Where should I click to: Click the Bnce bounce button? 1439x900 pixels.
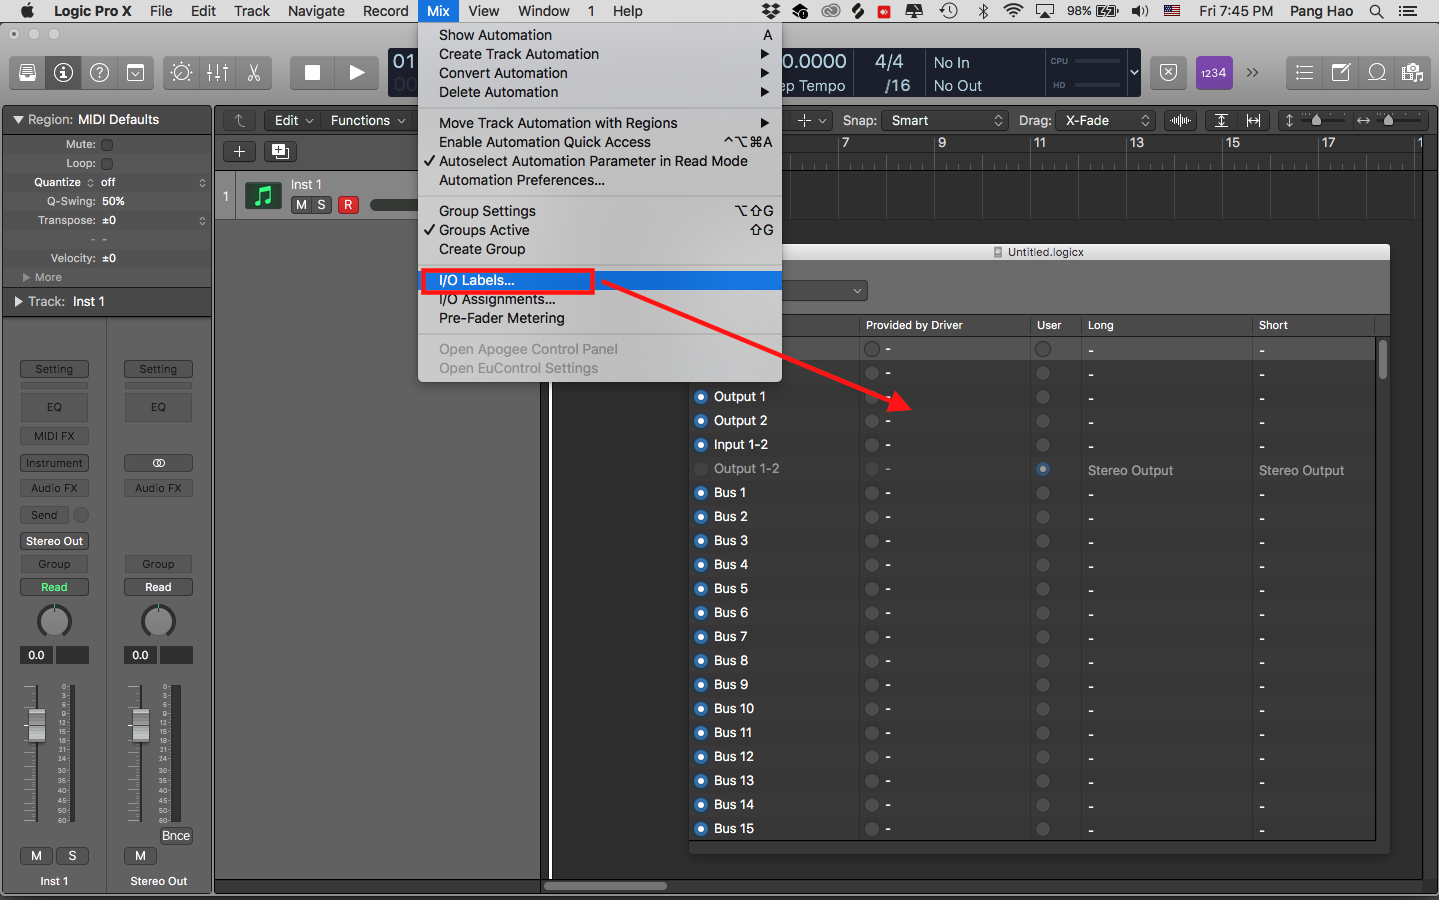(x=176, y=836)
